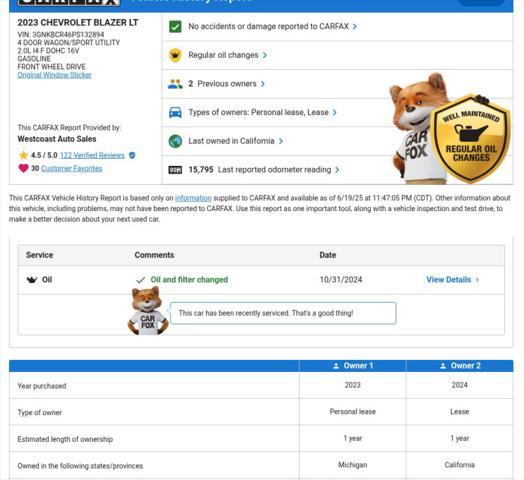
Task: Click the green no-accidents checkmark icon
Action: pyautogui.click(x=175, y=26)
